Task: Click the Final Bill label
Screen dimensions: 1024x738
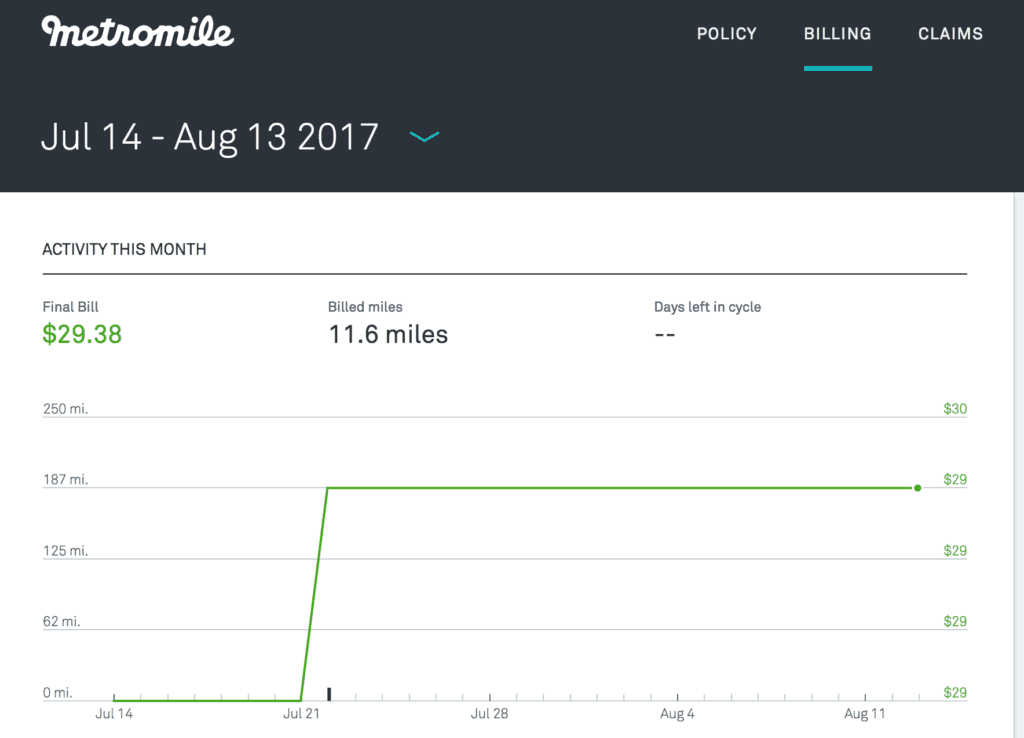Action: point(71,307)
